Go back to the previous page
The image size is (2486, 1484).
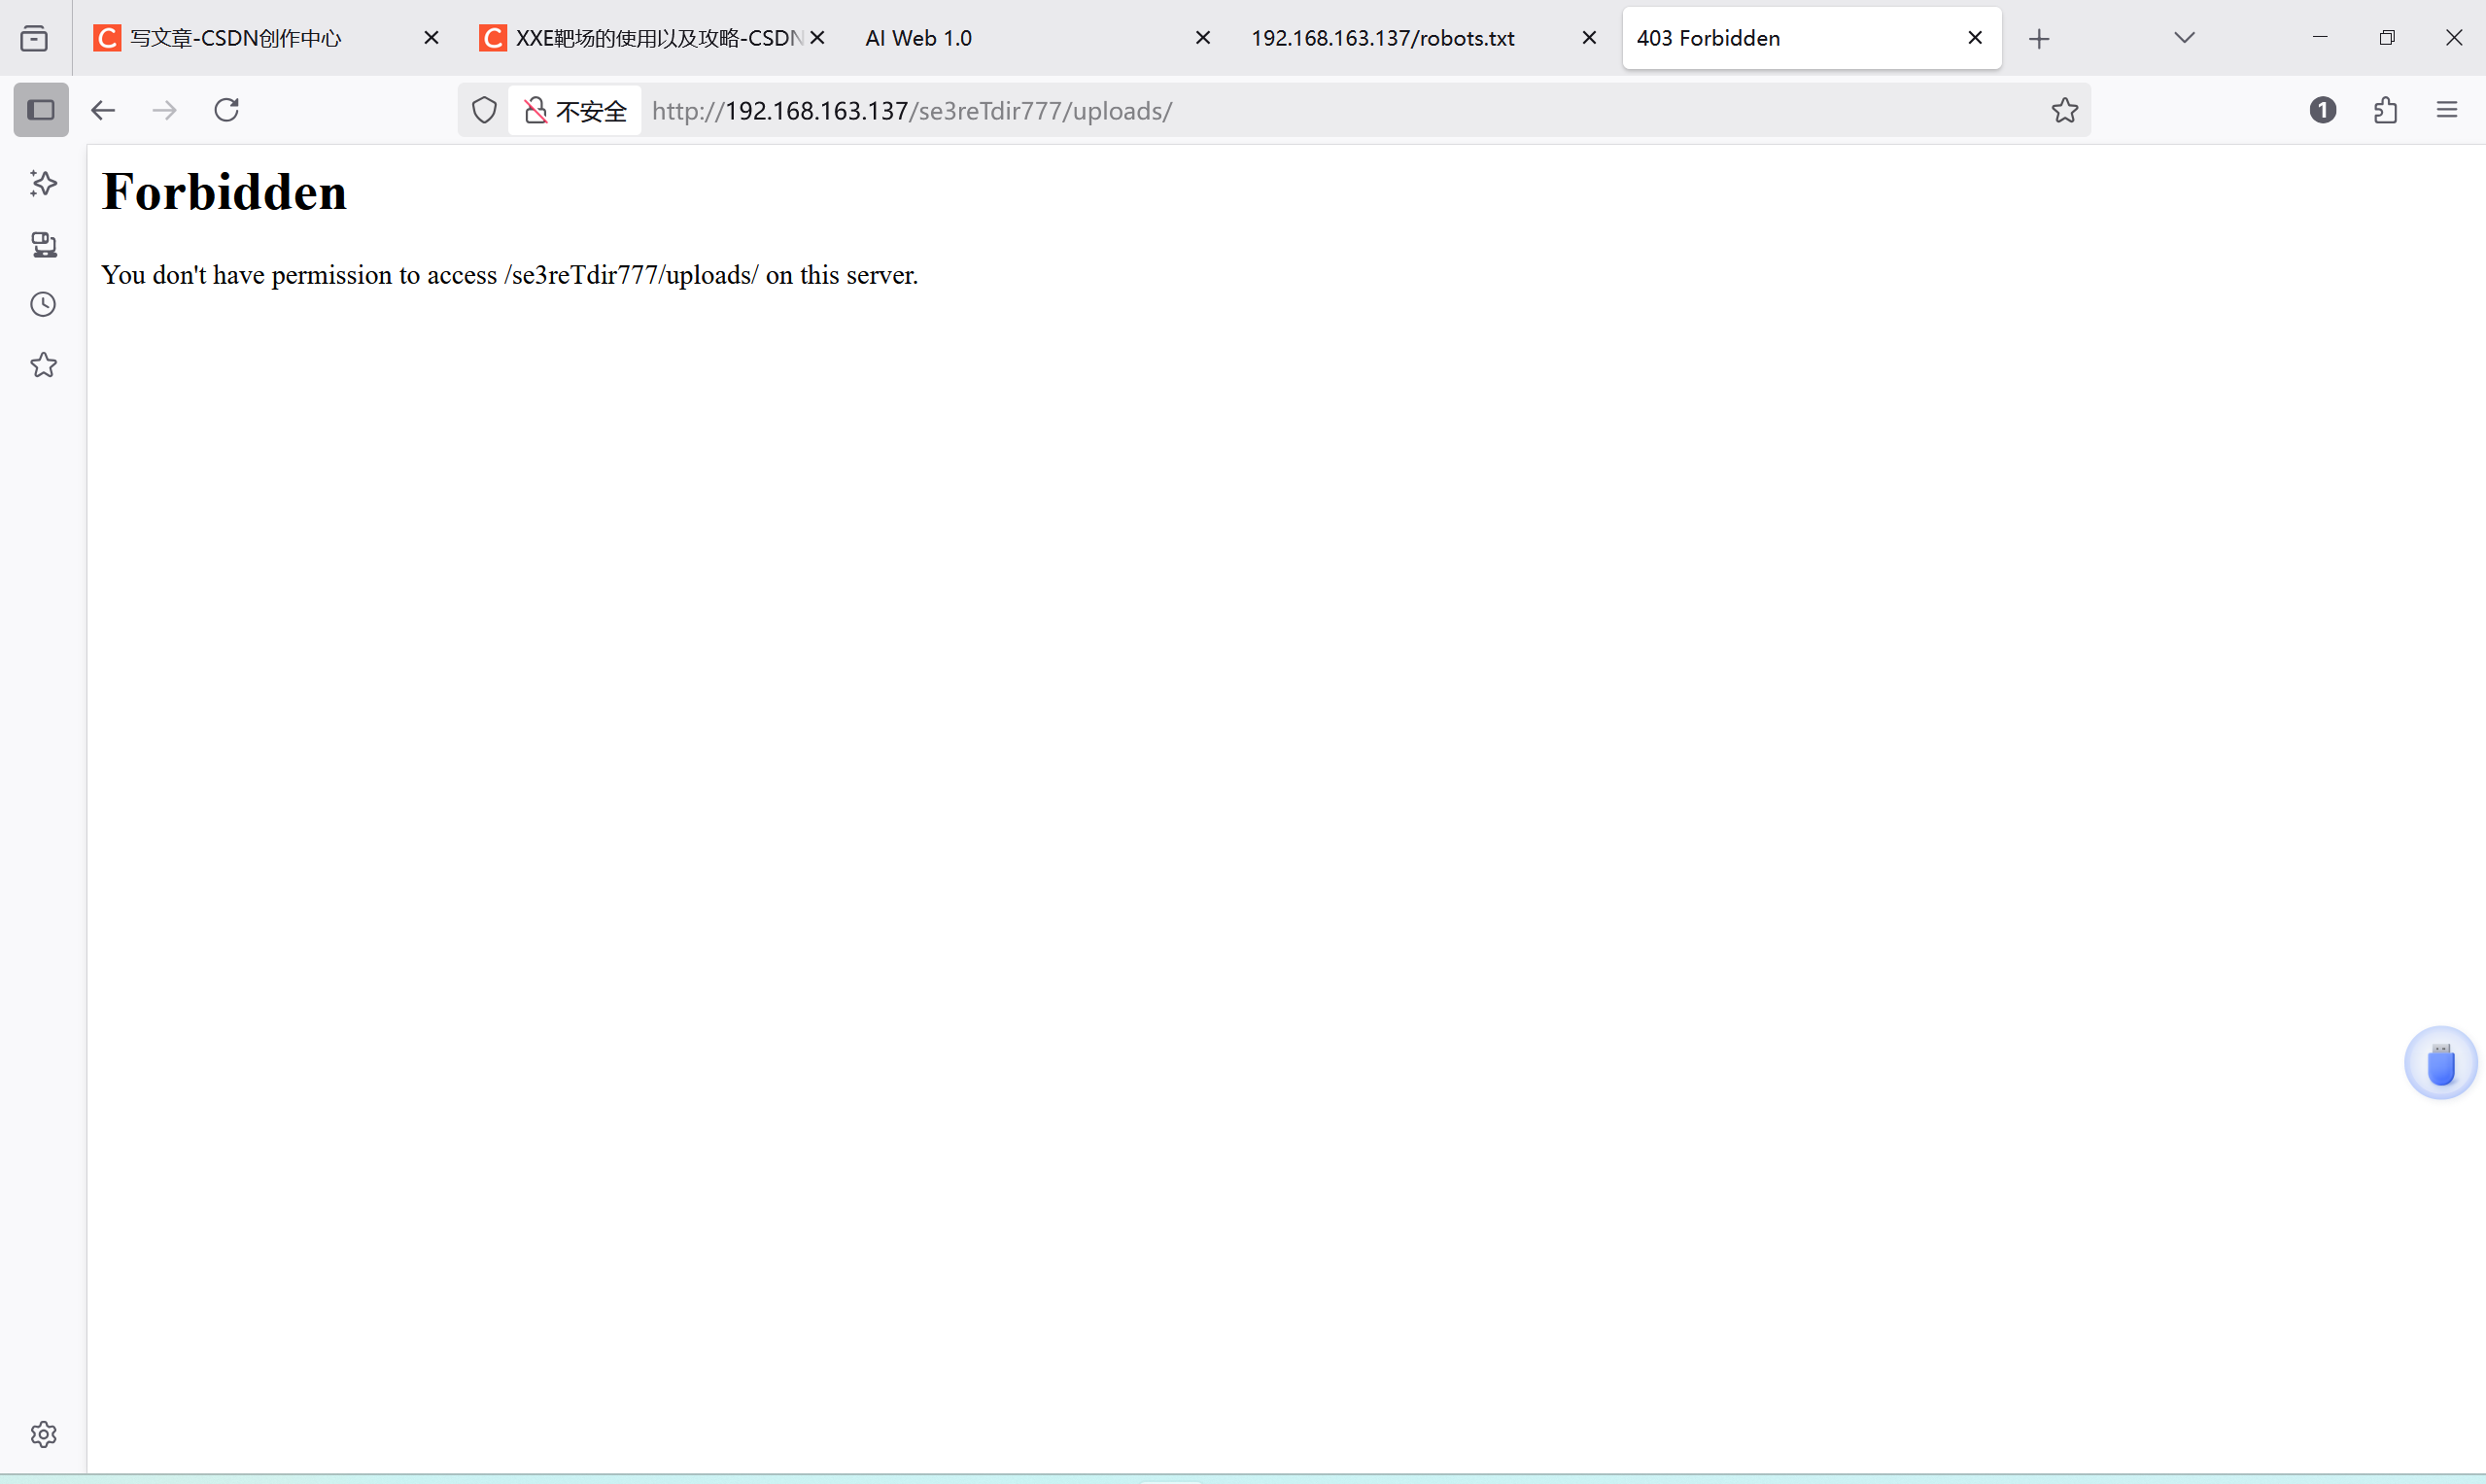click(102, 110)
